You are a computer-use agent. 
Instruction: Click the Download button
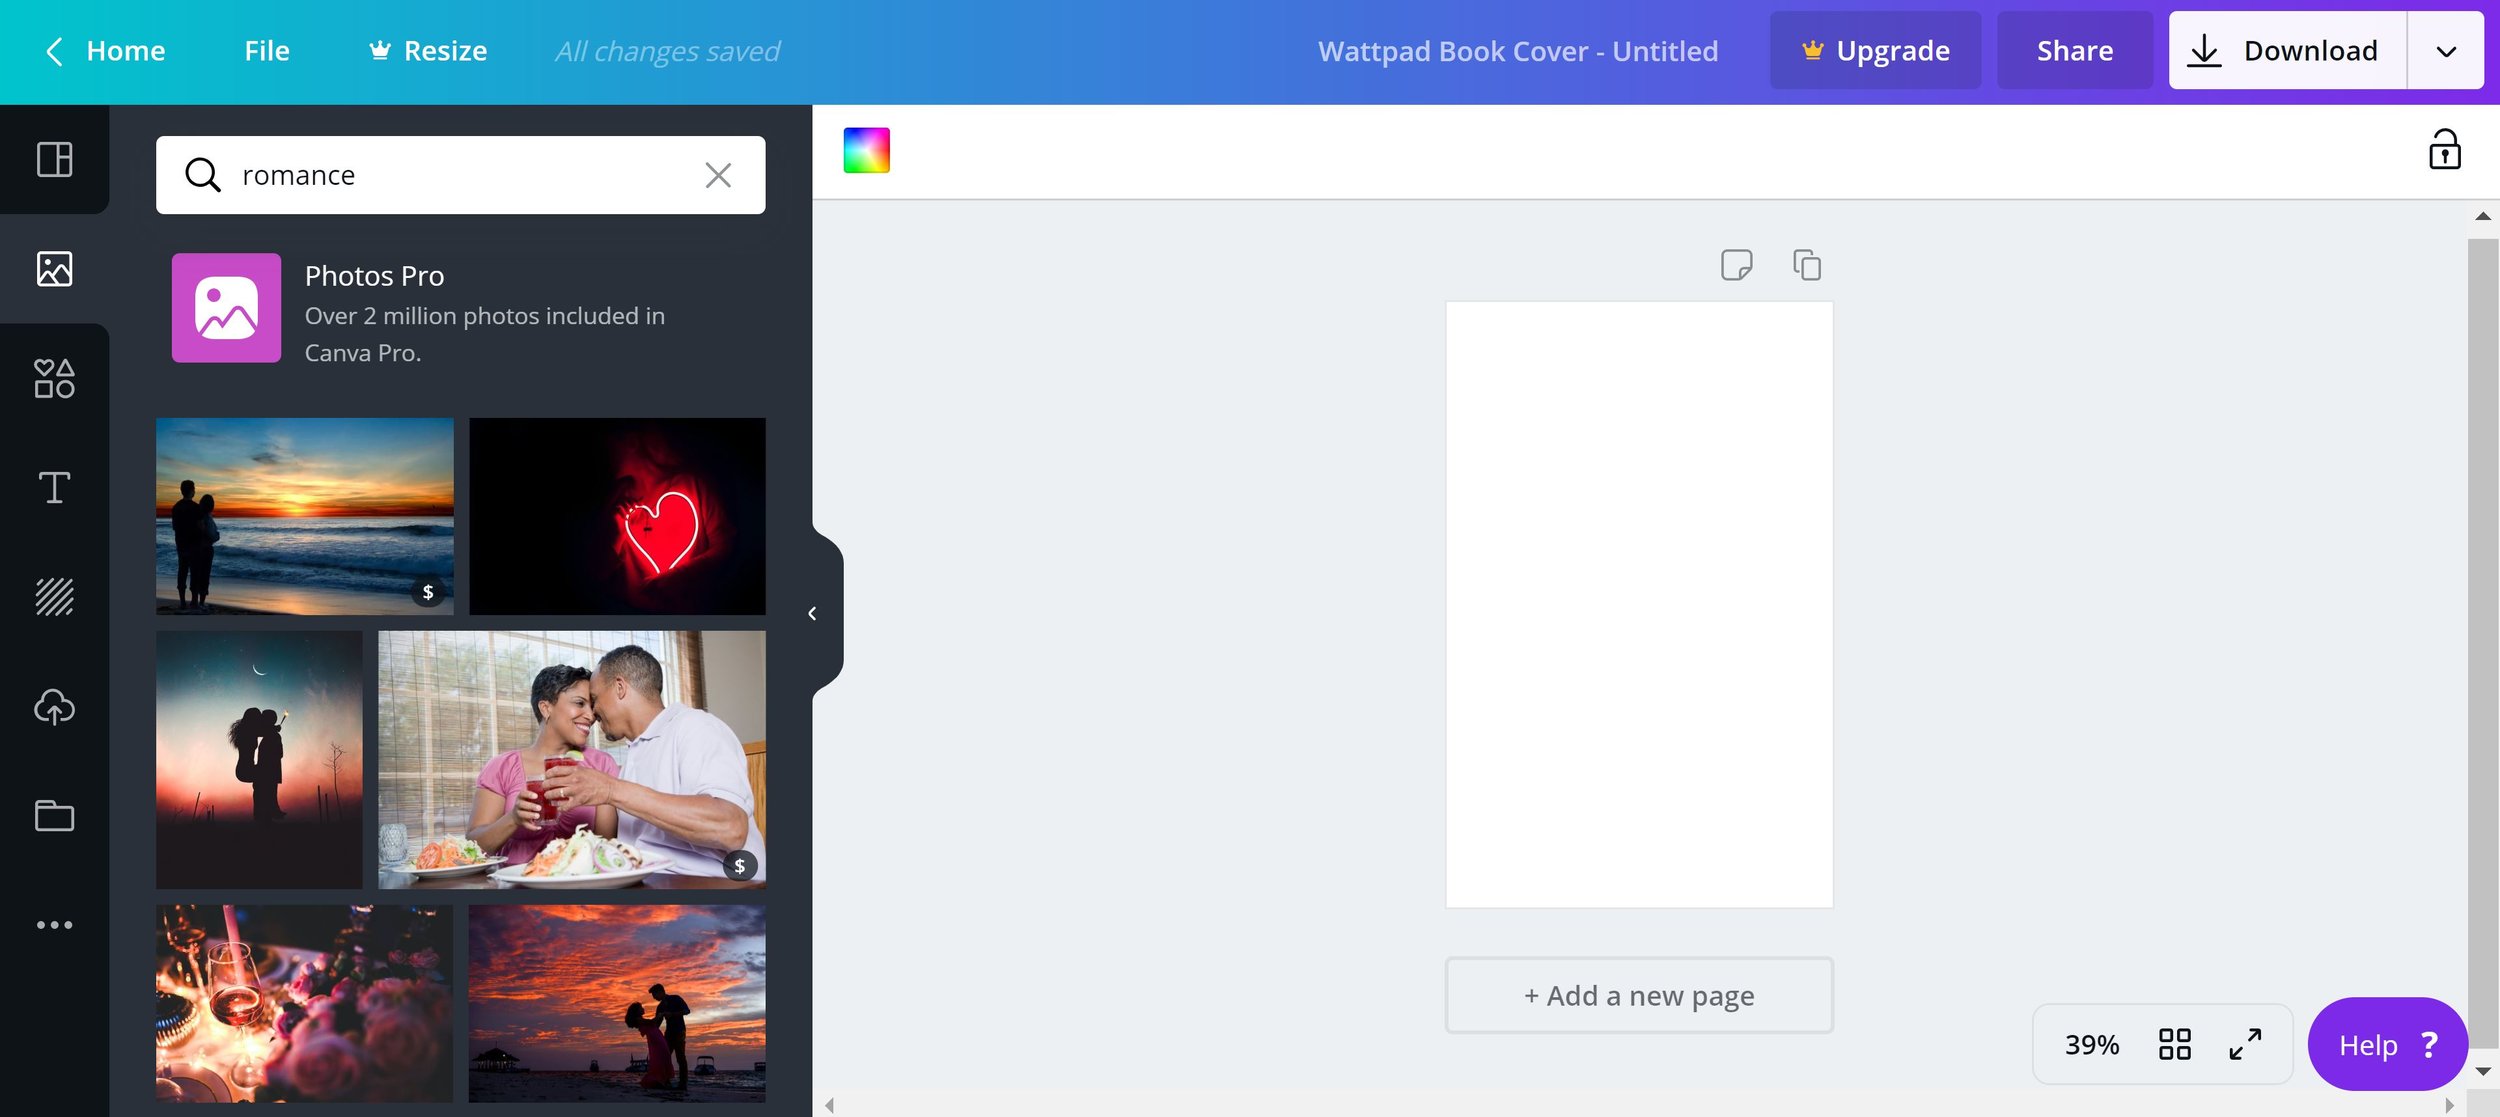(x=2288, y=51)
